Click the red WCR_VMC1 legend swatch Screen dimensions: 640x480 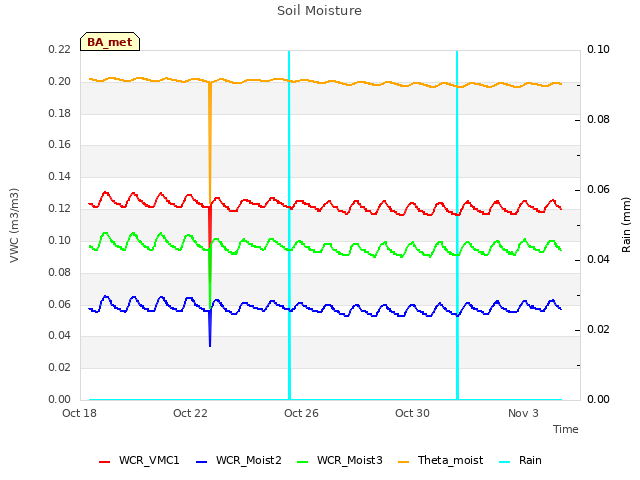(x=104, y=462)
